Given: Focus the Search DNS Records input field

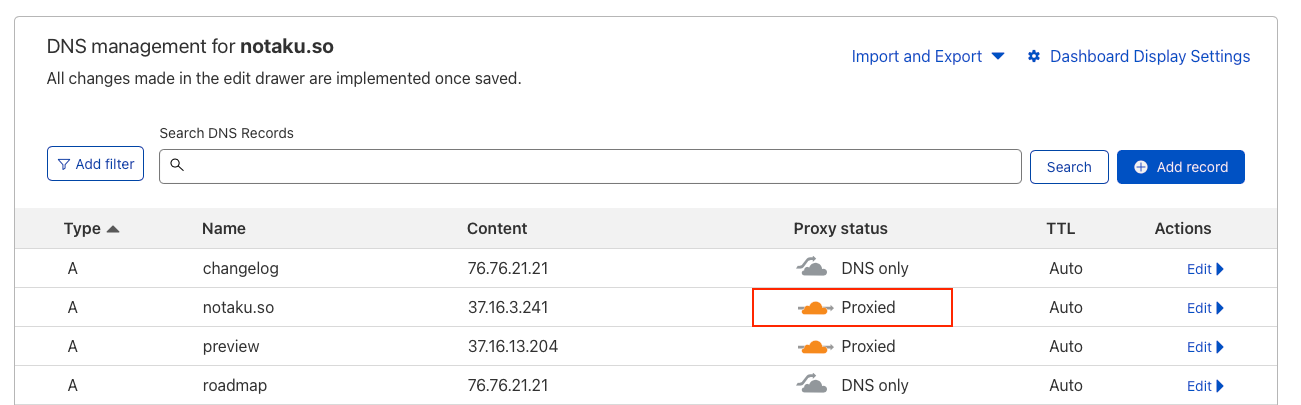Looking at the screenshot, I should pyautogui.click(x=600, y=166).
